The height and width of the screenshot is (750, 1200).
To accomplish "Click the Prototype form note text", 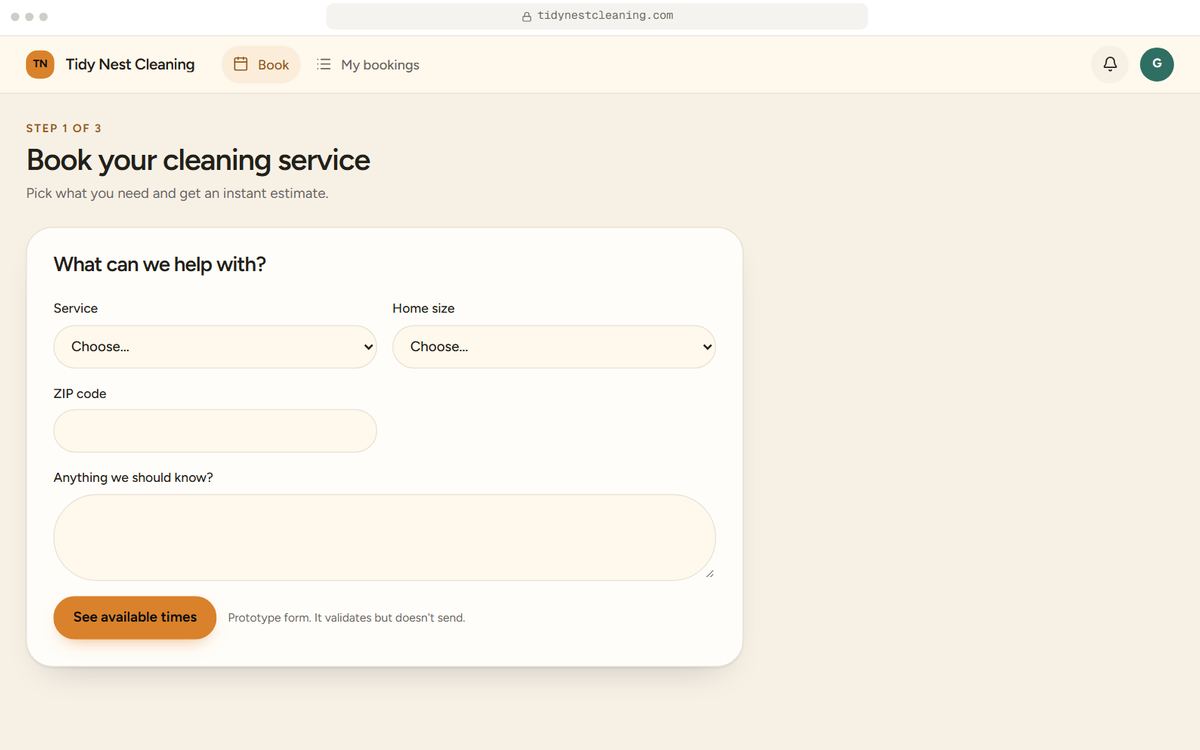I will point(347,618).
